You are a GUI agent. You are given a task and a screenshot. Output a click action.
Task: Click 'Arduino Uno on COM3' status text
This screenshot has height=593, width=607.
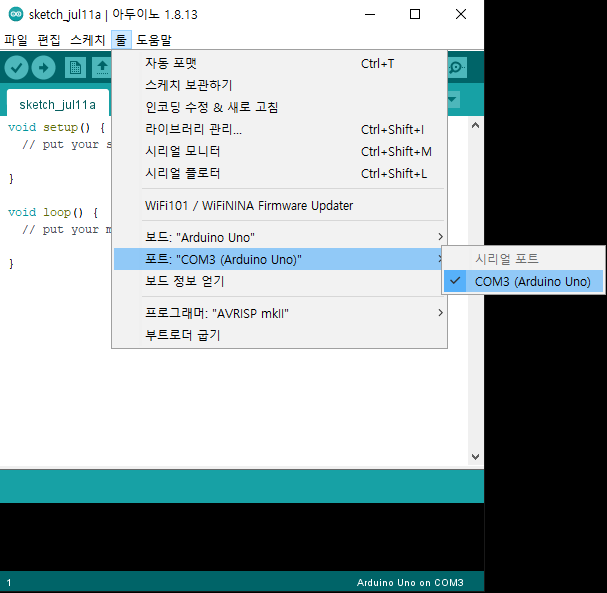pos(410,582)
